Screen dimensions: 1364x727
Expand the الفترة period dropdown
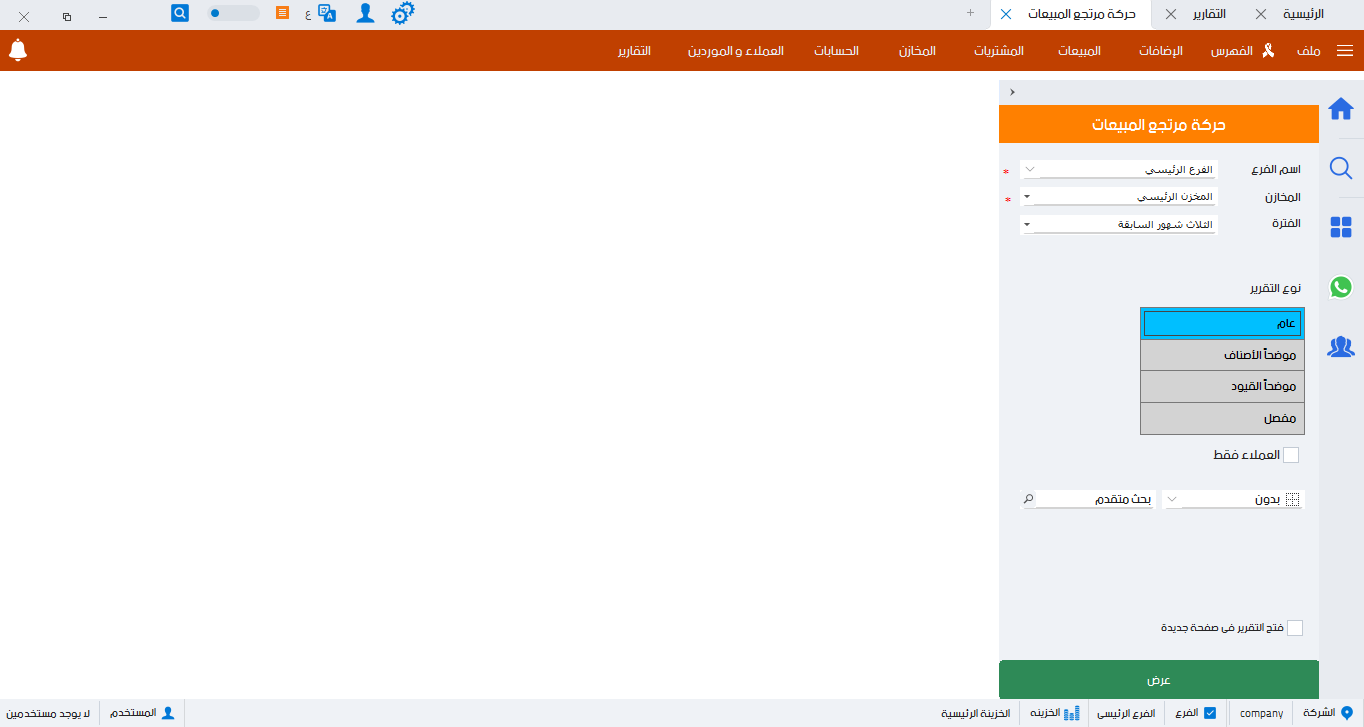1118,225
